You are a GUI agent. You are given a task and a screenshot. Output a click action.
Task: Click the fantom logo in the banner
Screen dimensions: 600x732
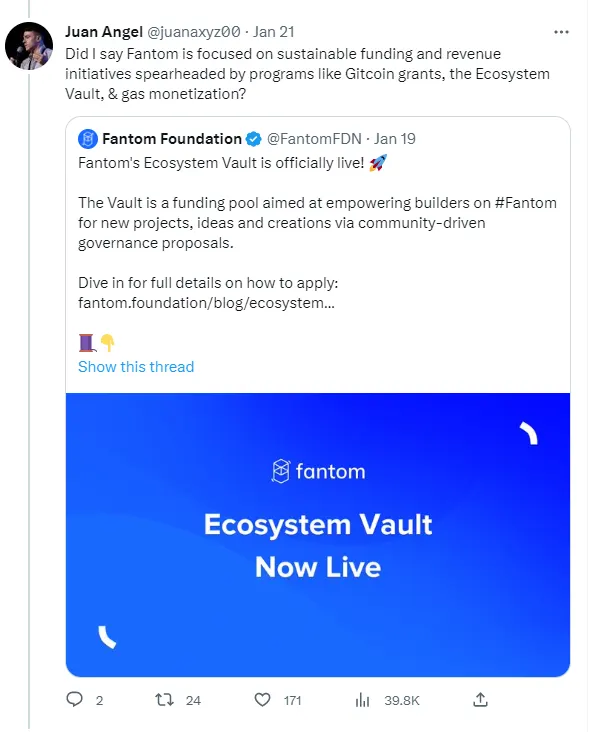(x=318, y=471)
